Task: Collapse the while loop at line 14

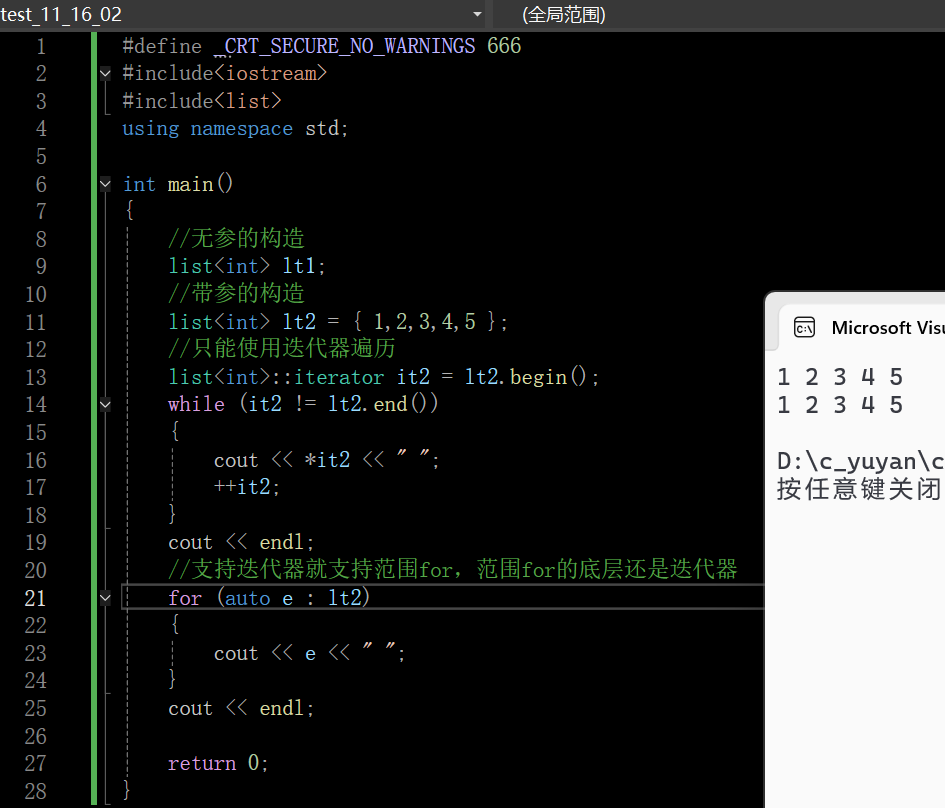Action: 105,404
